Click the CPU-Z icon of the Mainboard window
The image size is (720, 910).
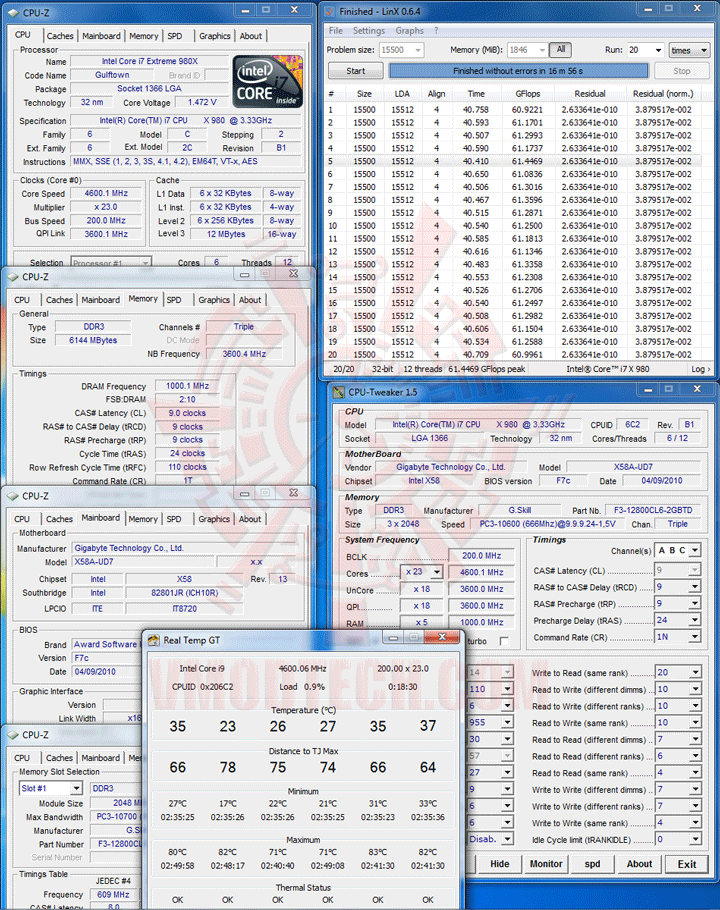pos(13,496)
